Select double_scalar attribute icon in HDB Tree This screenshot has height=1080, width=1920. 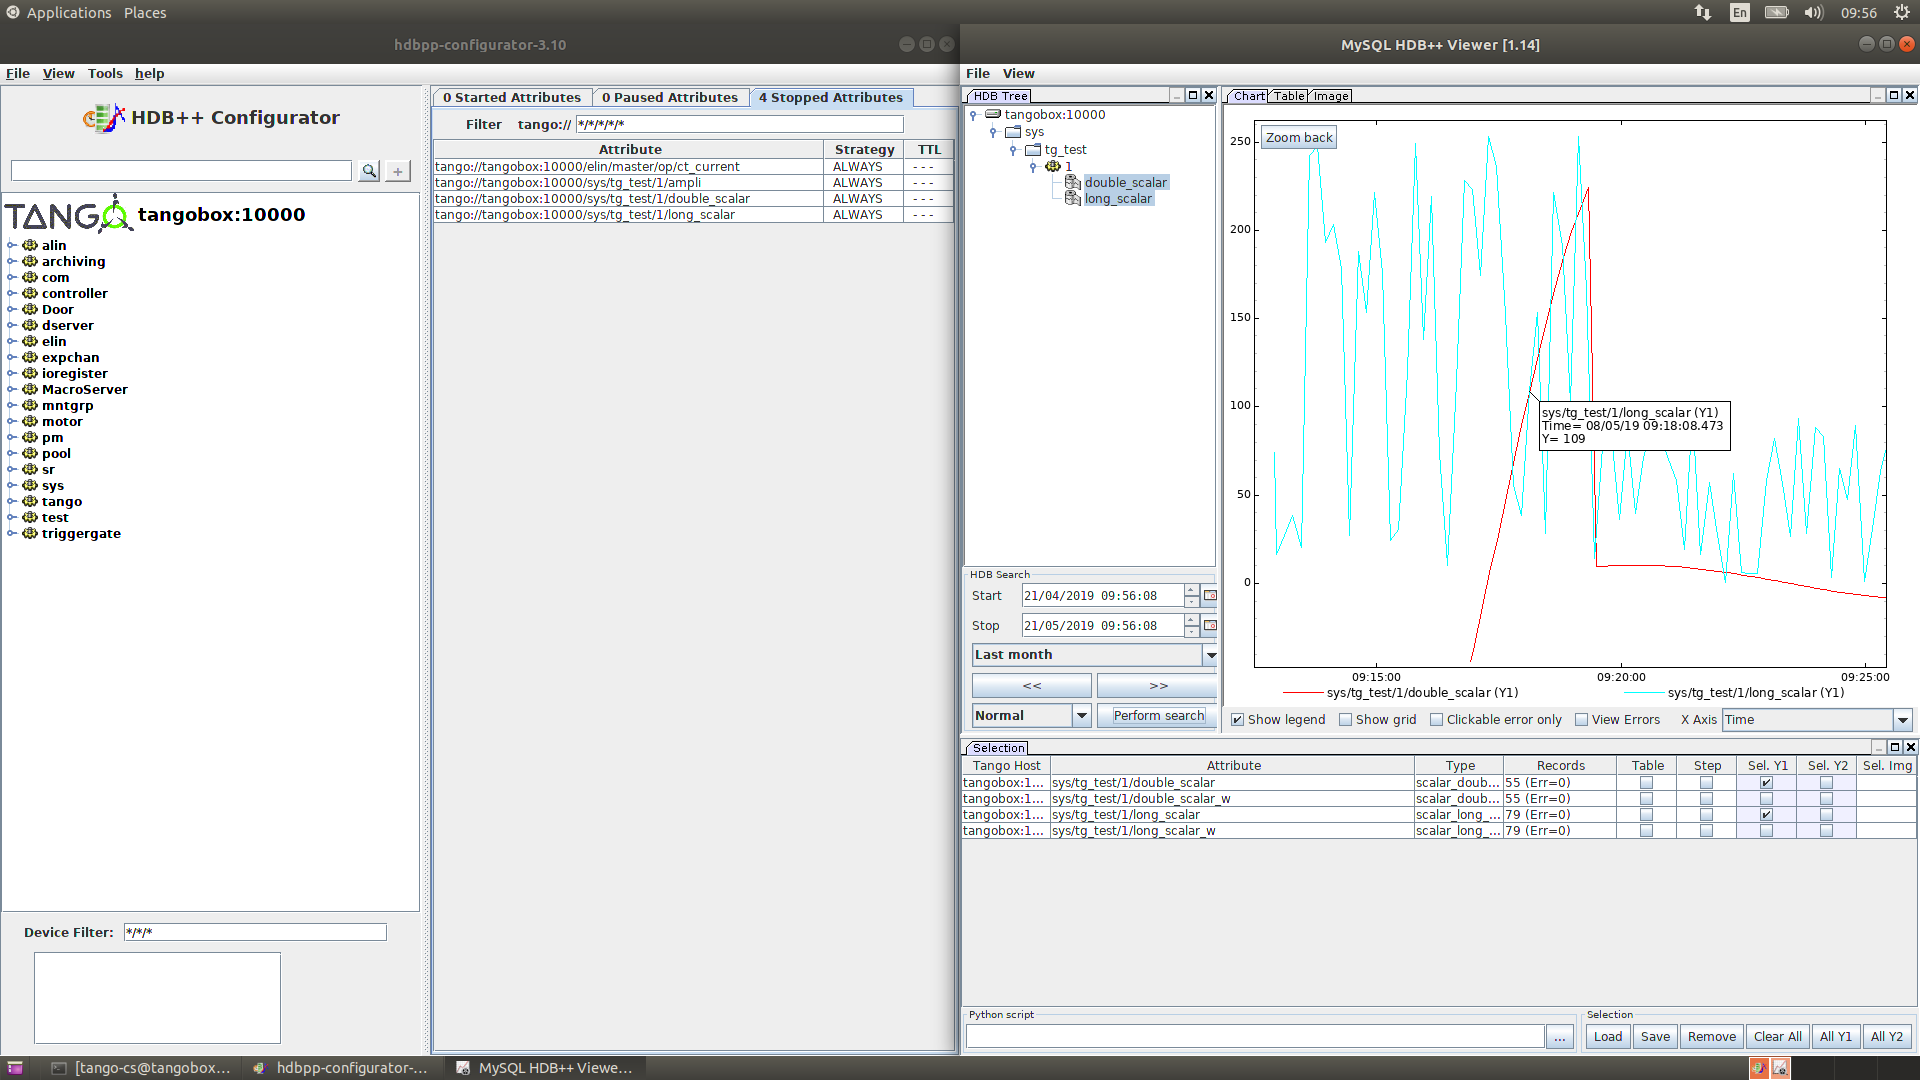pos(1073,182)
